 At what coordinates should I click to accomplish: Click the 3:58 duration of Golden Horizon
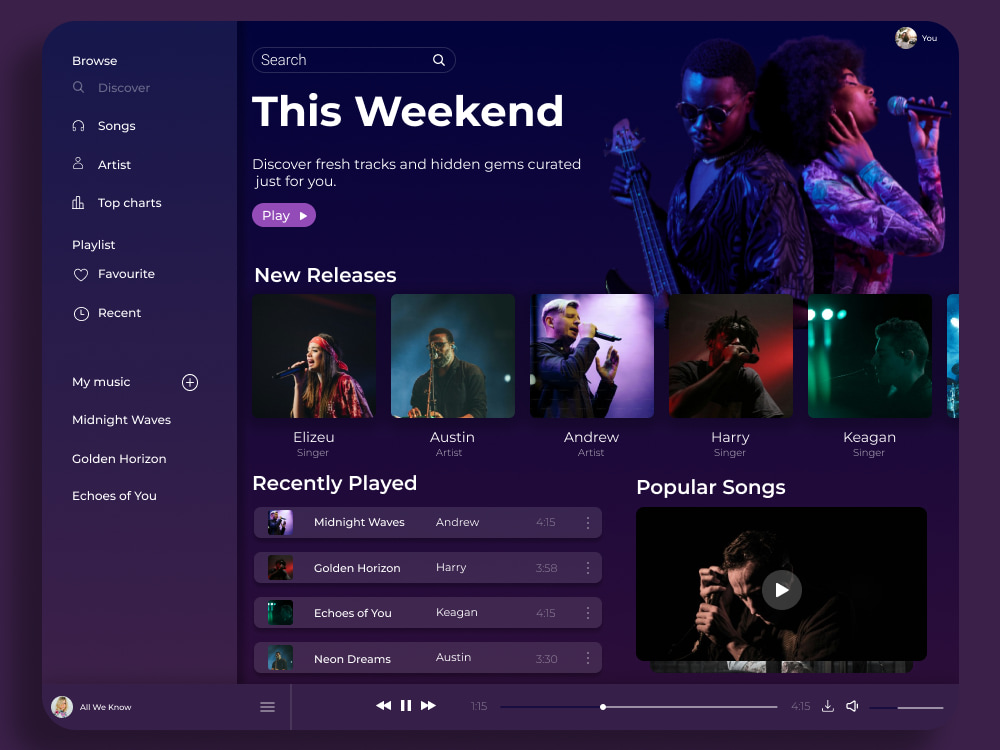click(547, 568)
